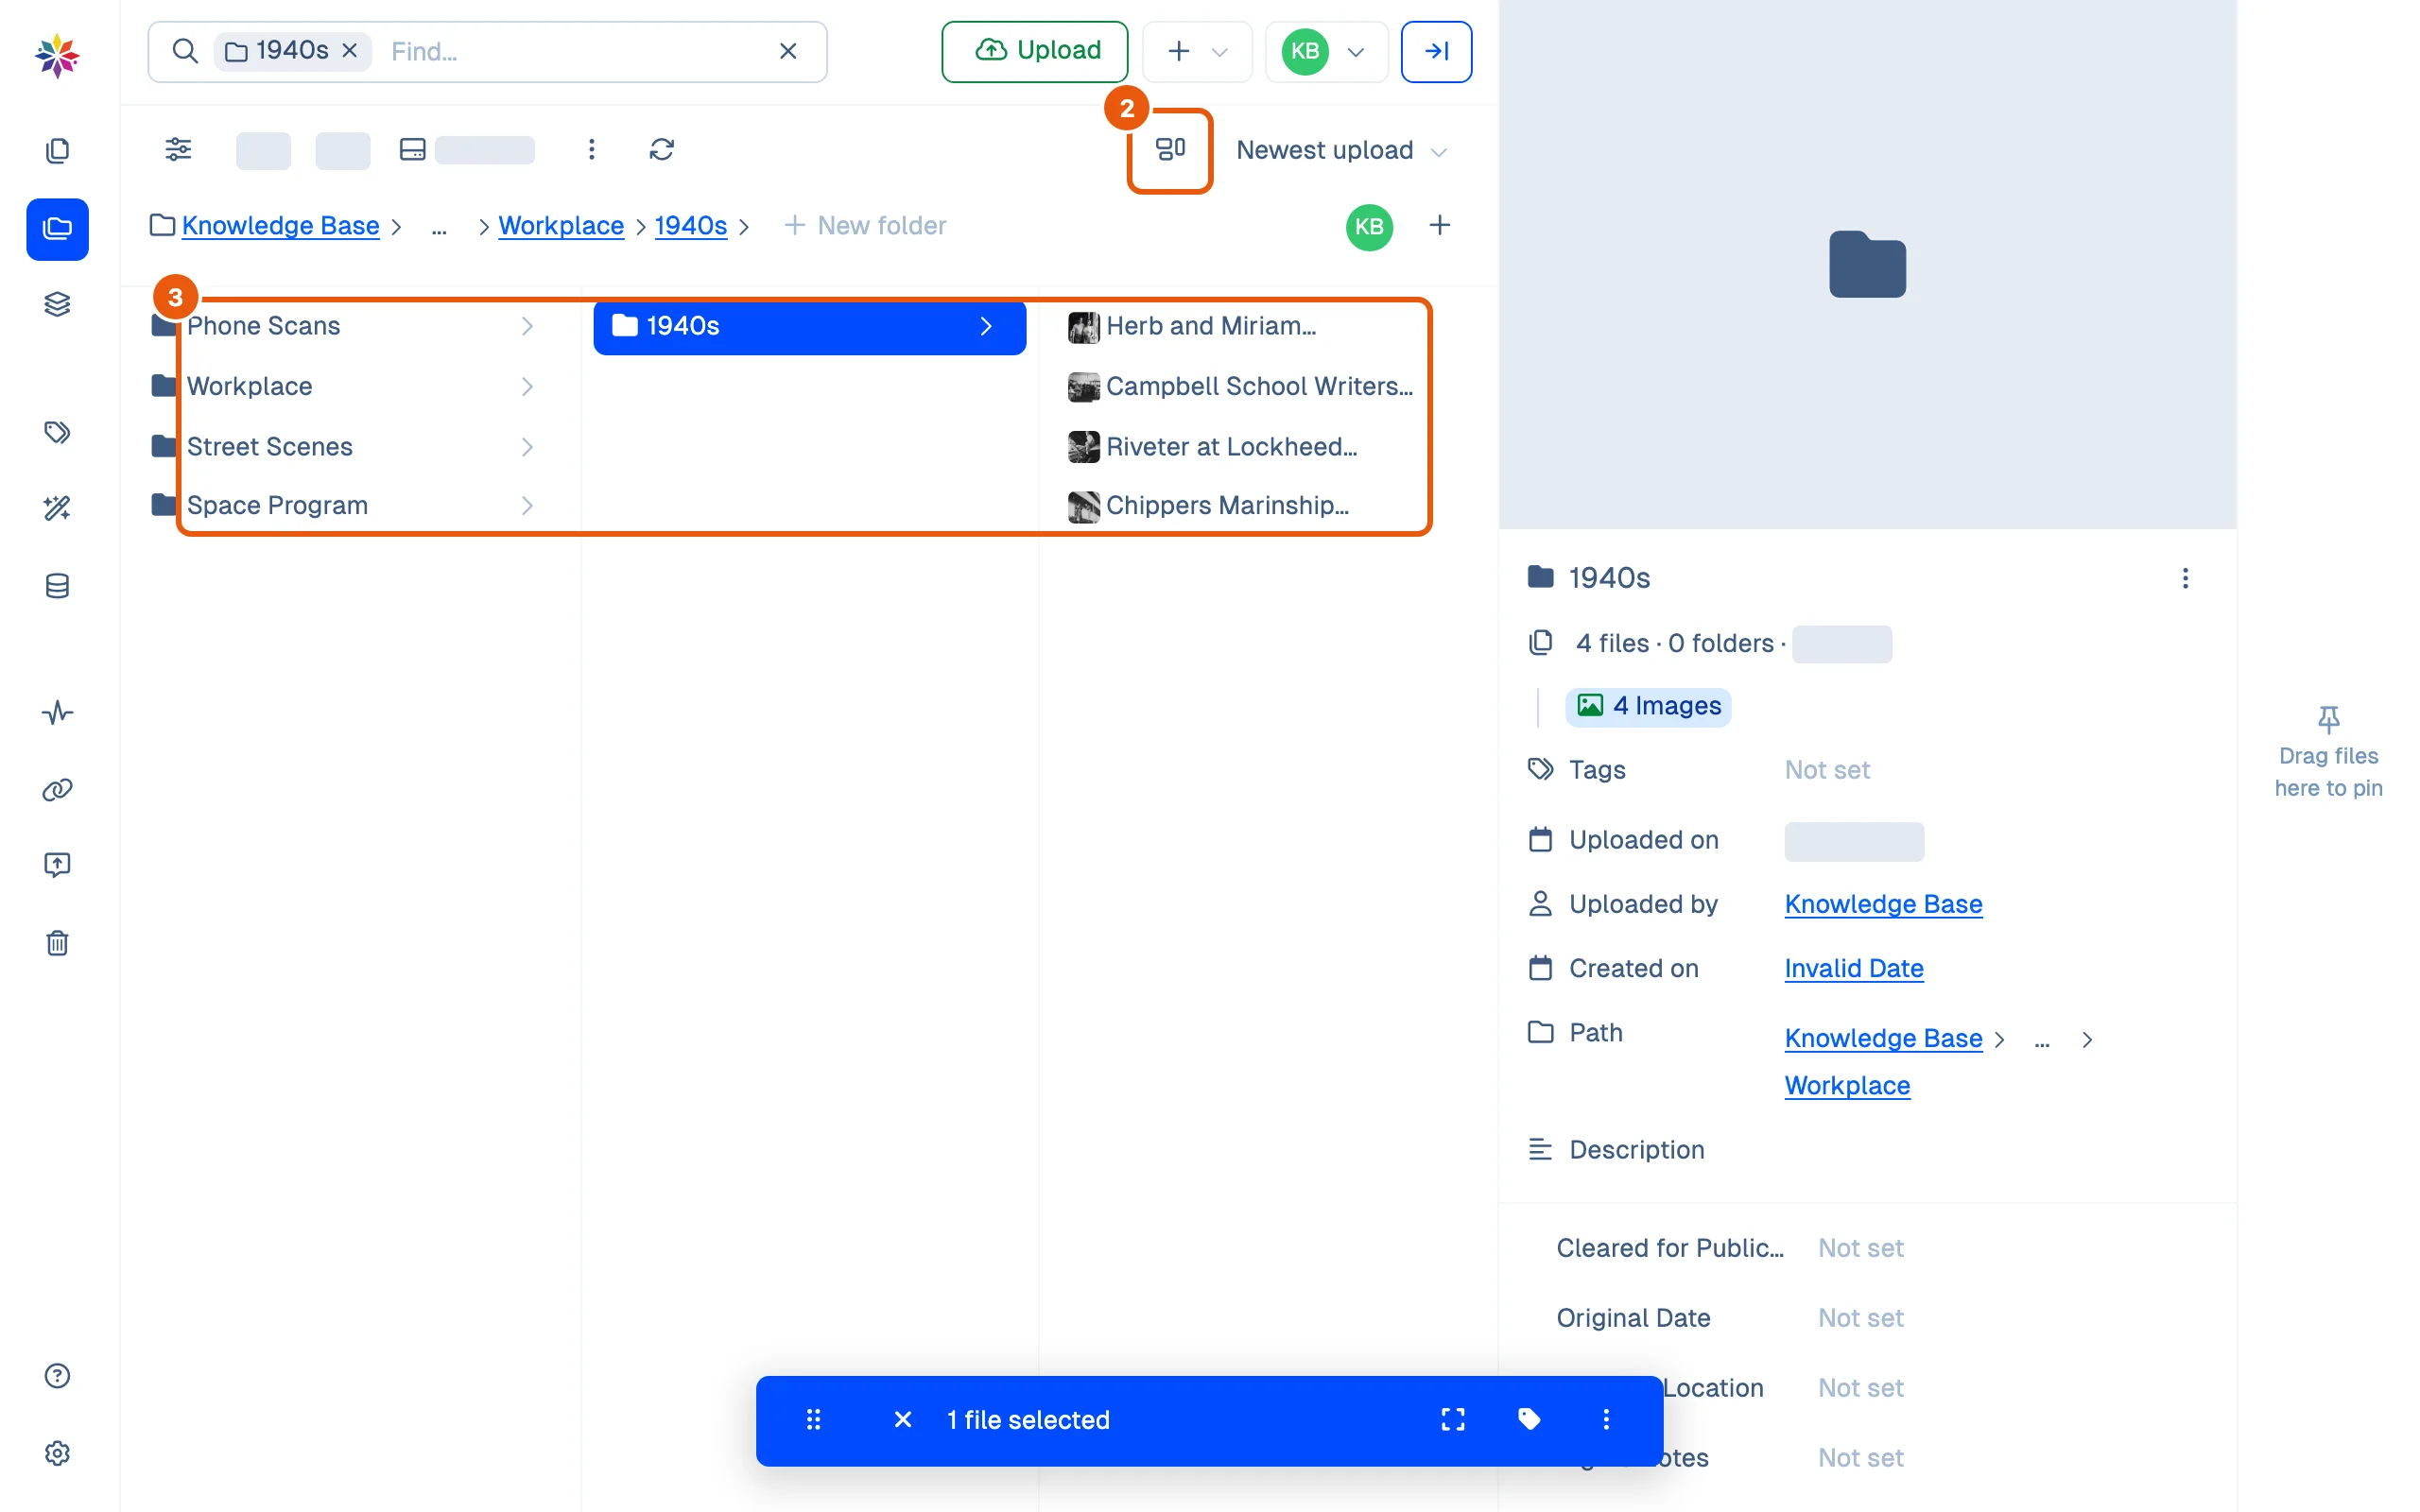Open Knowledge Base breadcrumb link
Viewport: 2420px width, 1512px height.
tap(280, 226)
